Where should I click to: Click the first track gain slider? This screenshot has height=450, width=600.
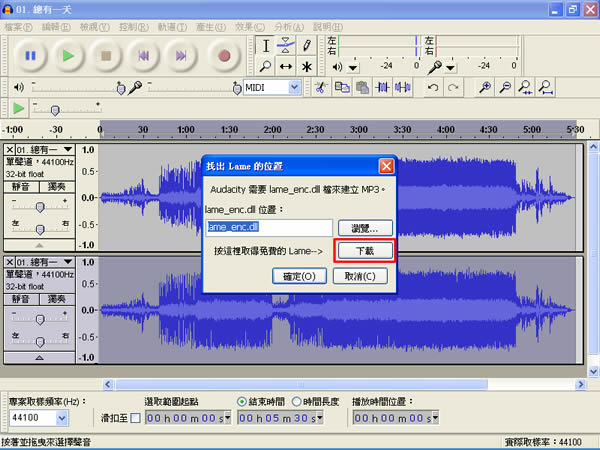(x=40, y=207)
